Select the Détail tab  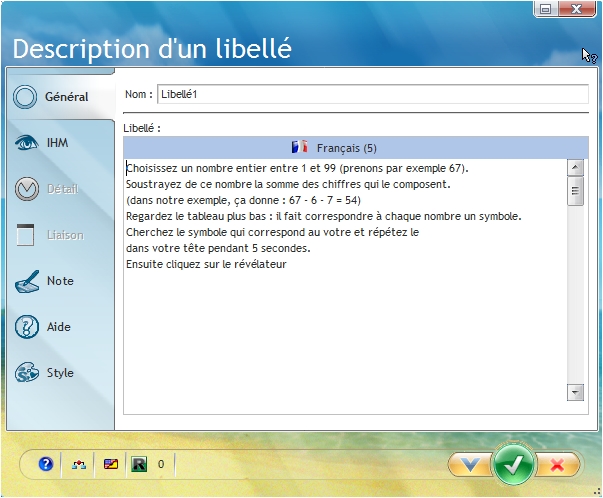(60, 189)
